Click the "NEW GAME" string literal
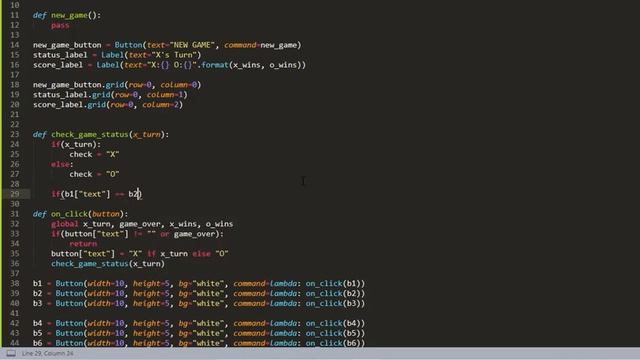The height and width of the screenshot is (360, 640). pyautogui.click(x=192, y=45)
